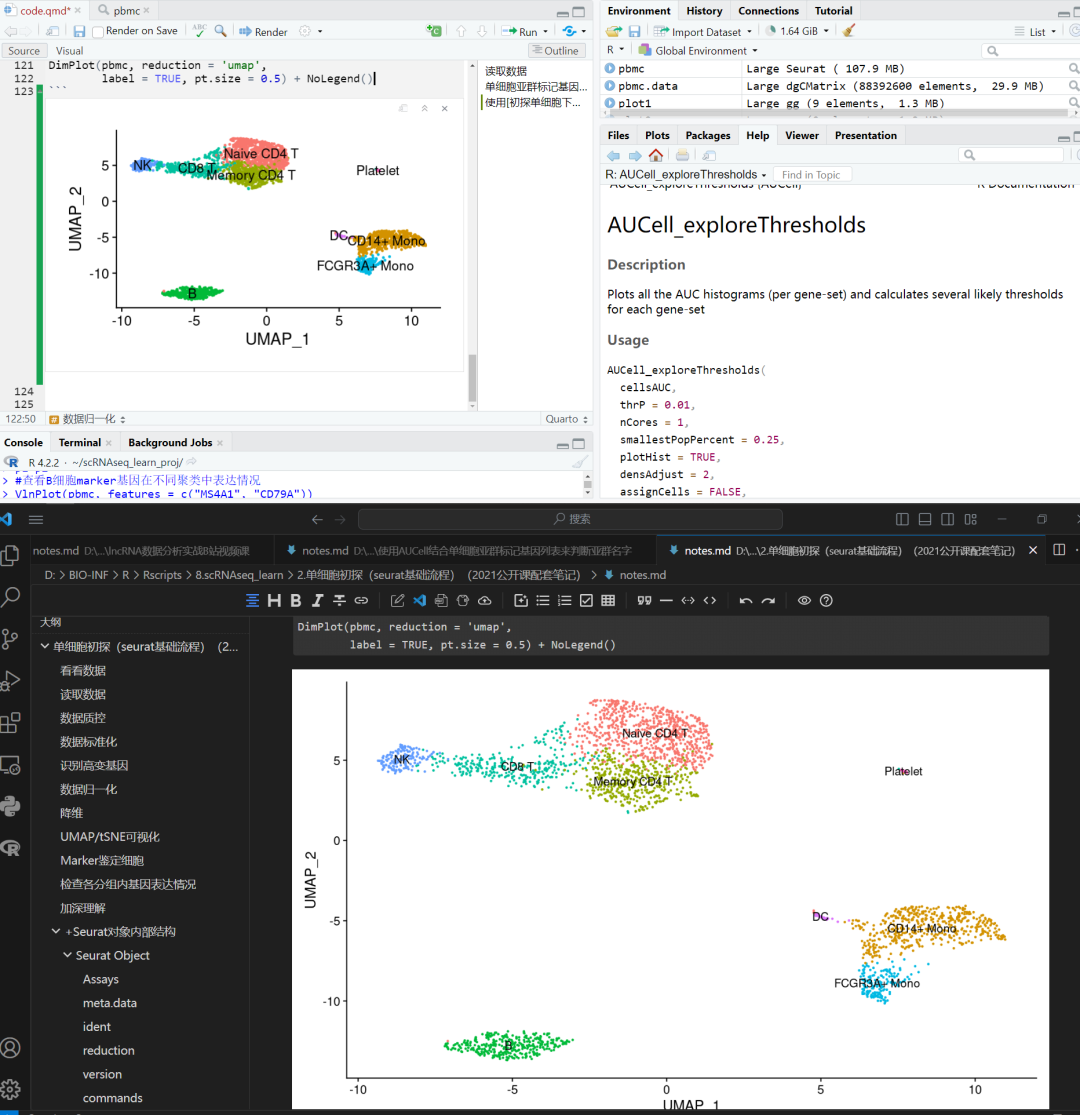Screen dimensions: 1080x1115
Task: Click the Render button in RStudio
Action: point(264,31)
